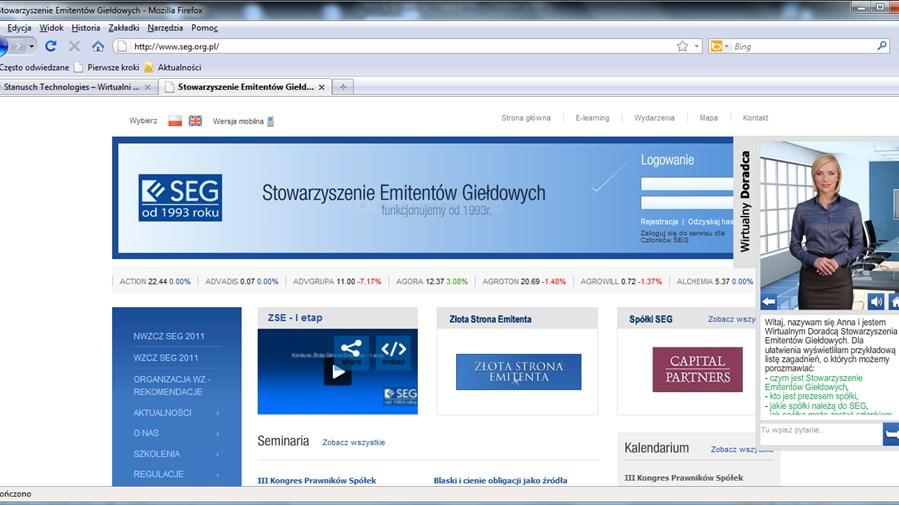Bookmark this page with the star icon
This screenshot has width=899, height=505.
(x=682, y=46)
